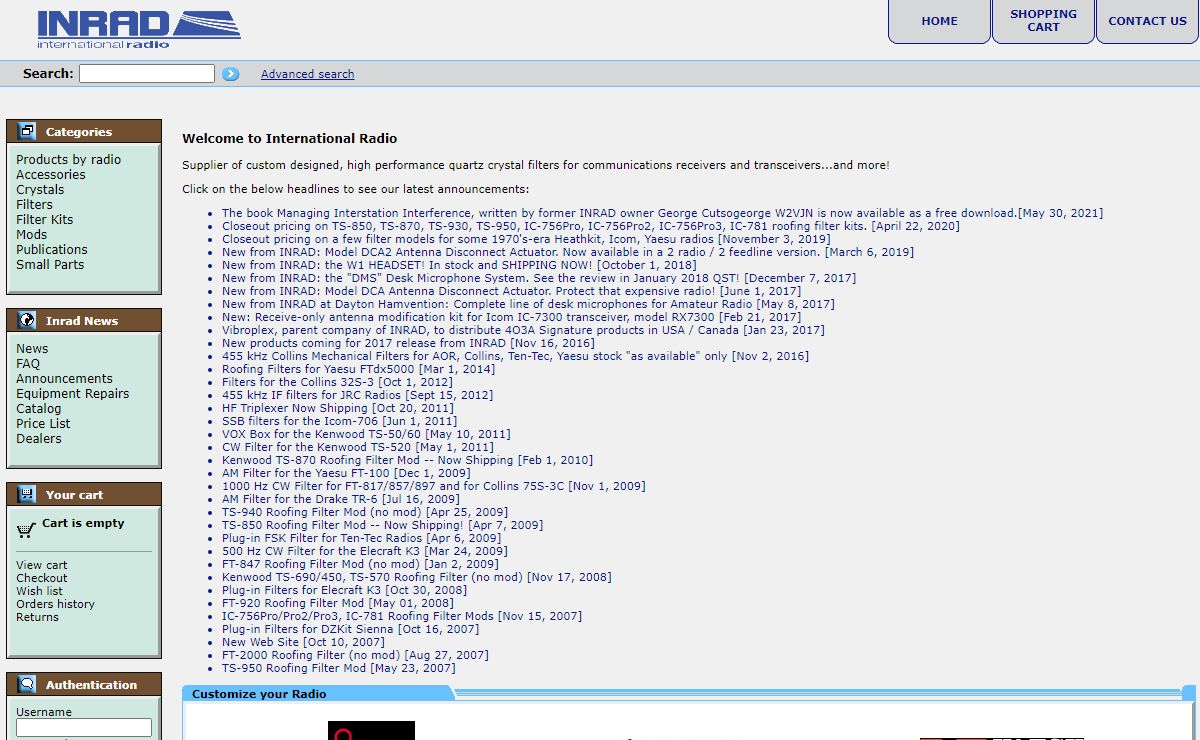
Task: Browse Products by radio category
Action: [x=68, y=160]
